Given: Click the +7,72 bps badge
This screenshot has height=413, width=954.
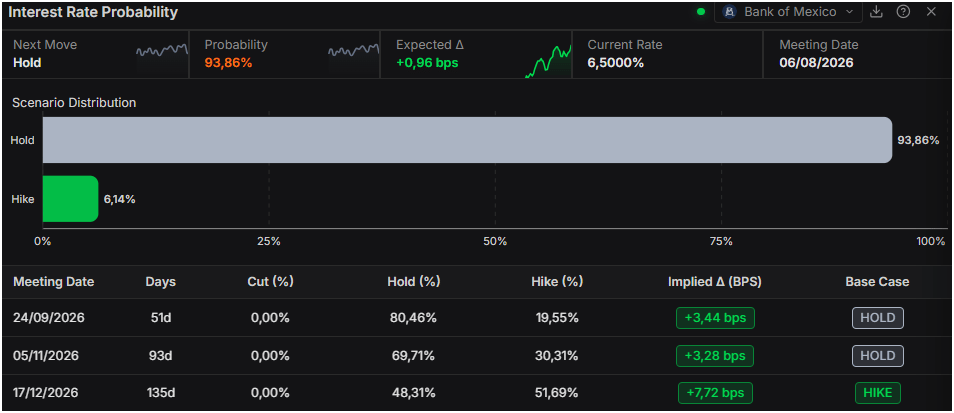Looking at the screenshot, I should 715,393.
